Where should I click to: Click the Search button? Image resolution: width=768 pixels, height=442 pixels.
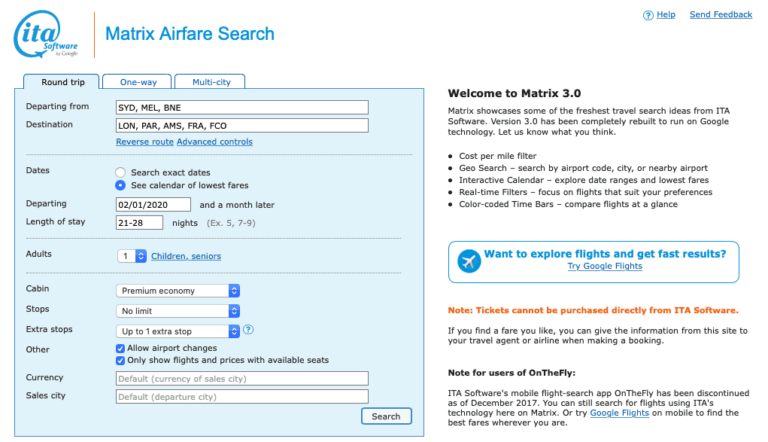coord(386,416)
